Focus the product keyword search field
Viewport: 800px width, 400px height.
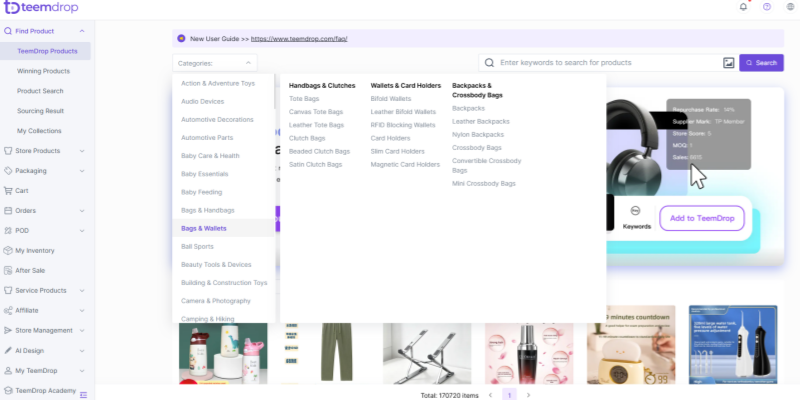(x=608, y=63)
